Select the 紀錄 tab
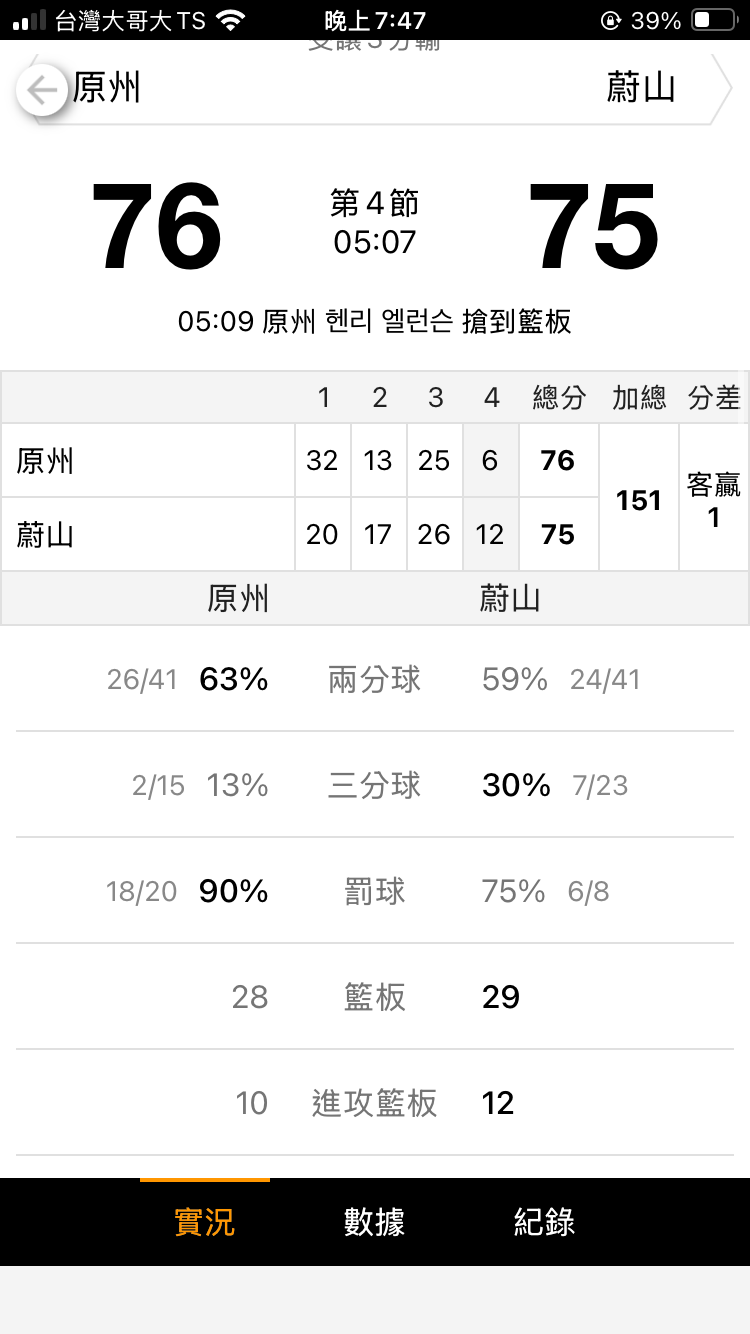 click(544, 1221)
